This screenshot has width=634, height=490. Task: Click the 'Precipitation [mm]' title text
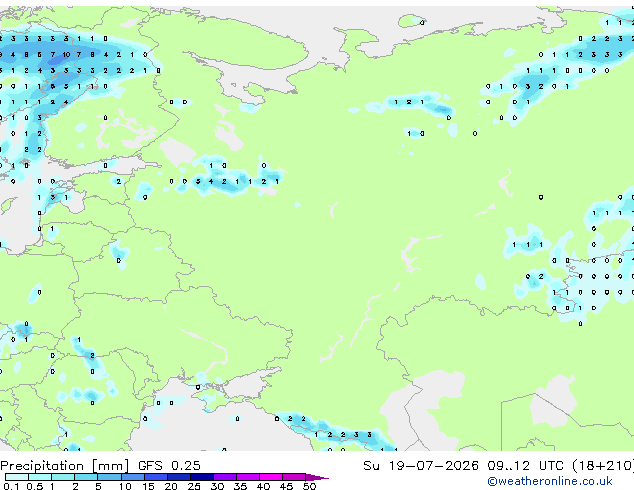pos(65,466)
